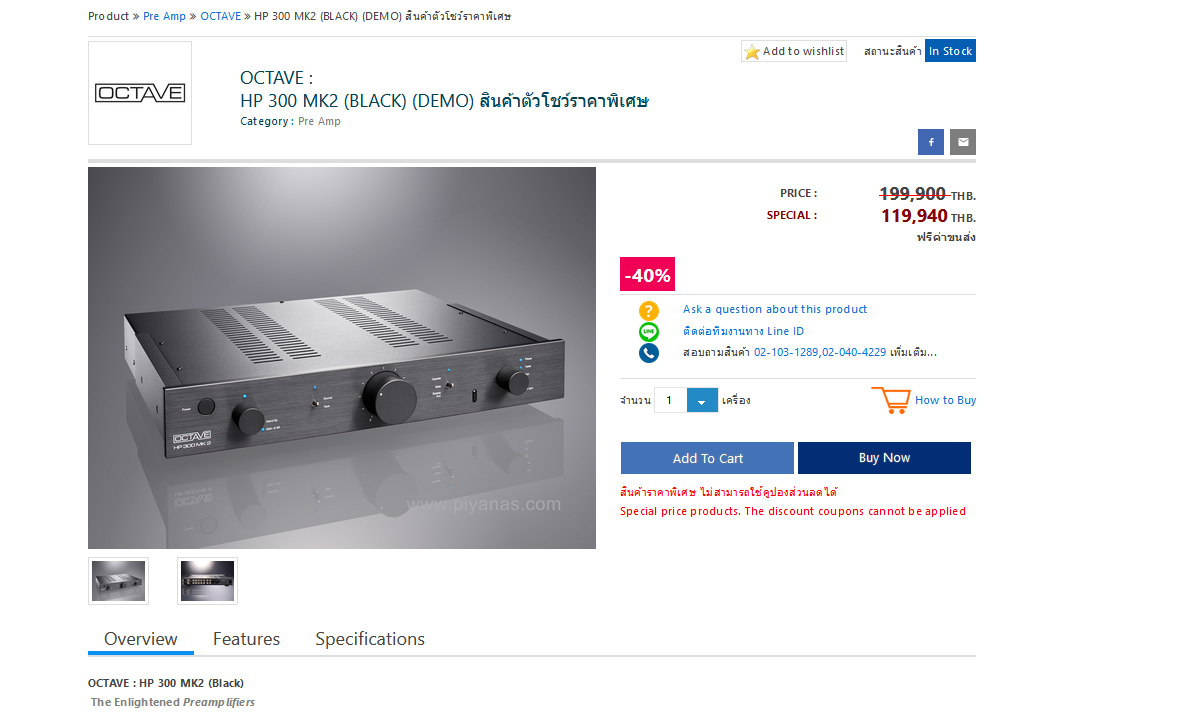The image size is (1193, 721).
Task: Go to OCTAVE breadcrumb link
Action: pyautogui.click(x=221, y=16)
